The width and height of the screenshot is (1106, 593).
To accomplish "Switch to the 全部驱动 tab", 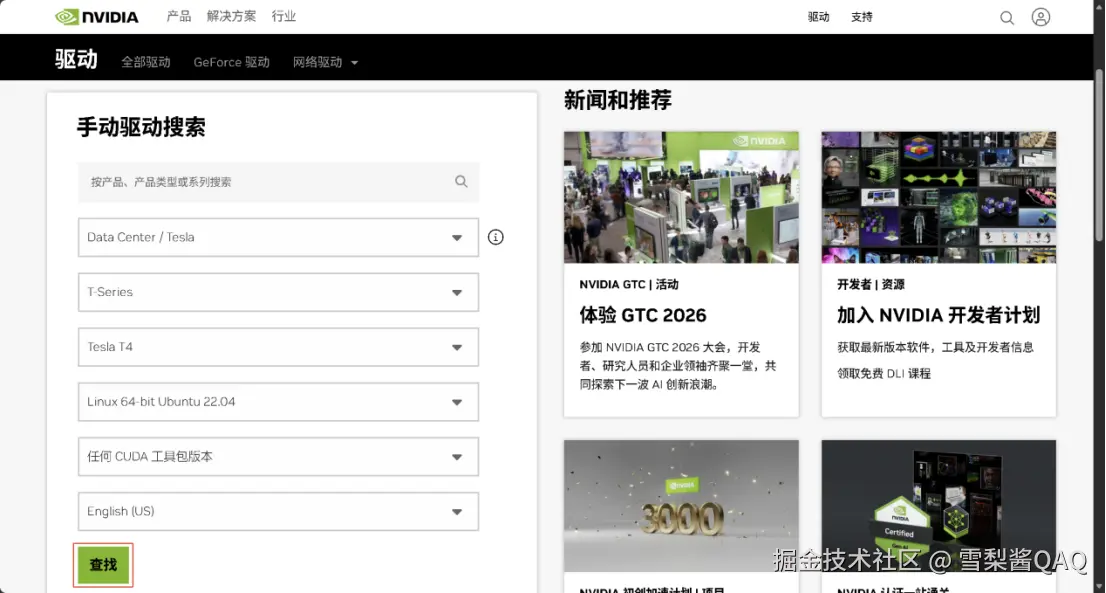I will [146, 62].
